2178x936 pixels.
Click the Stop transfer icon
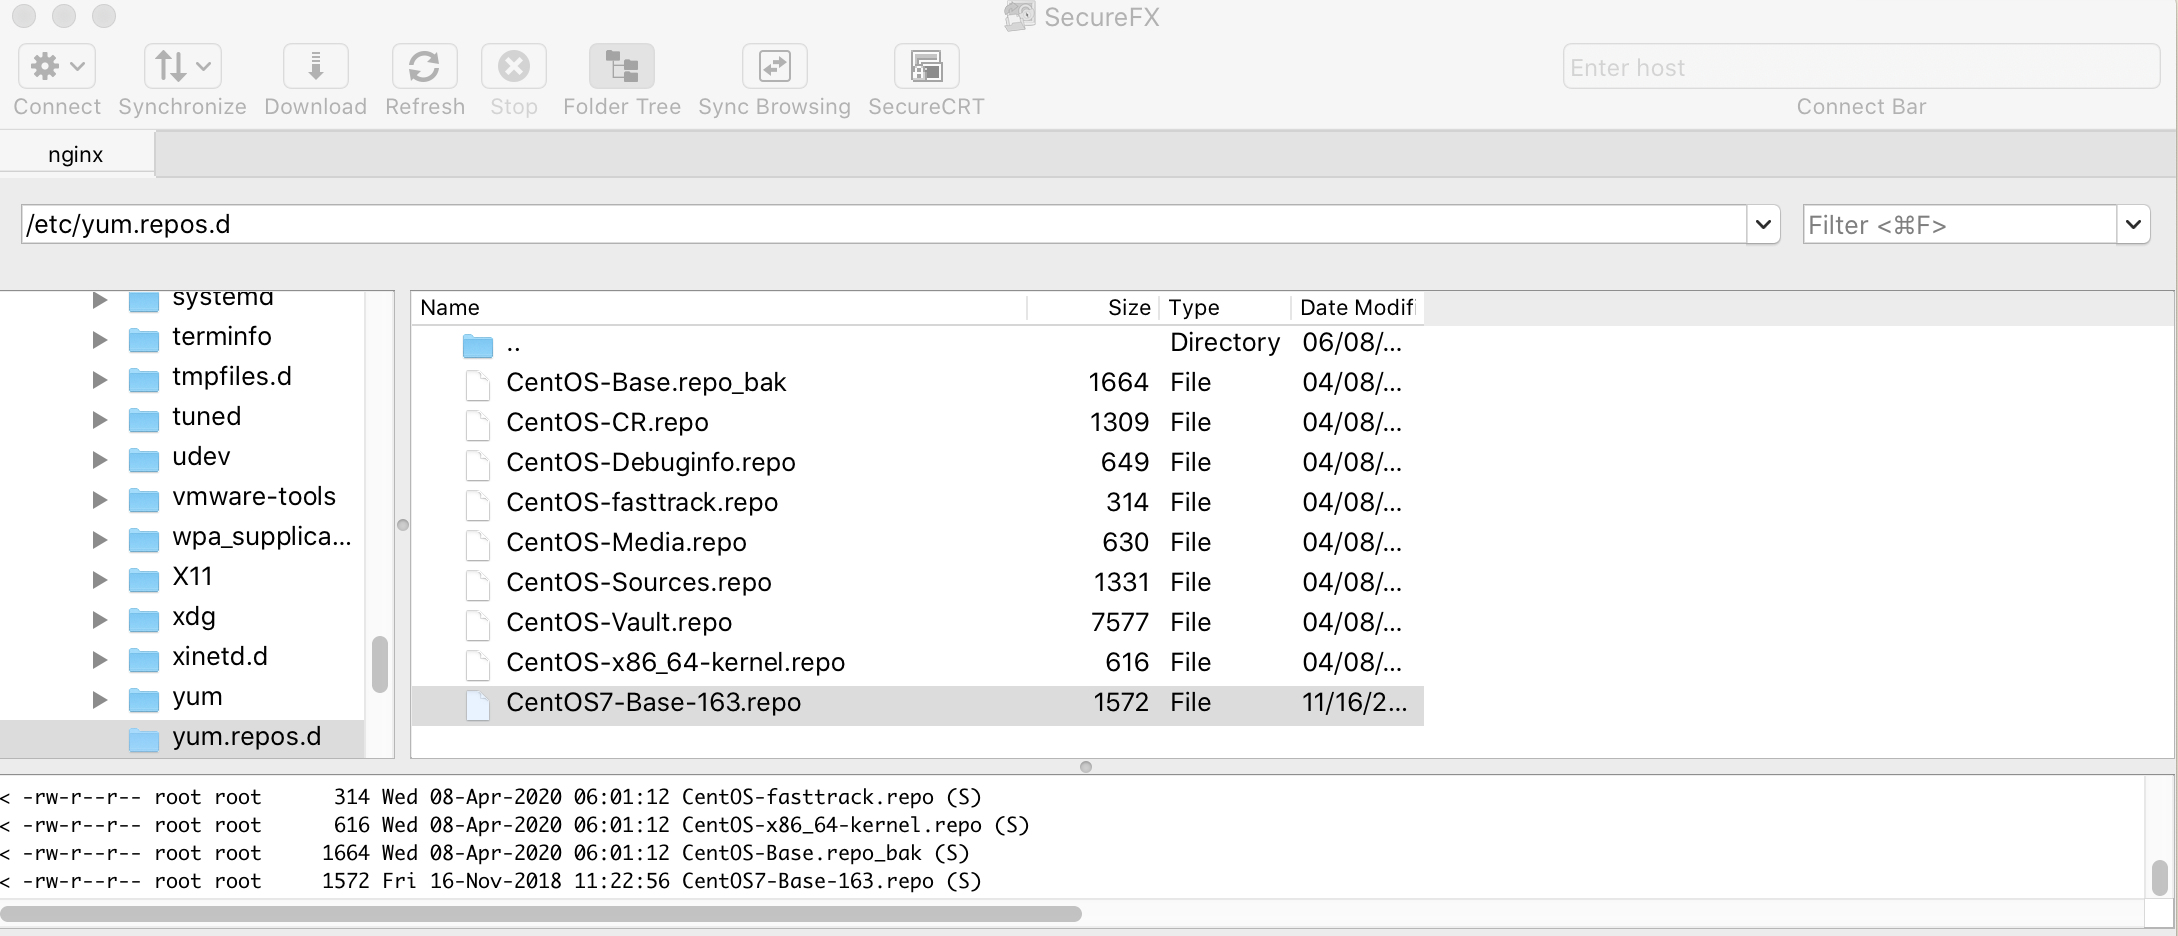pos(513,66)
